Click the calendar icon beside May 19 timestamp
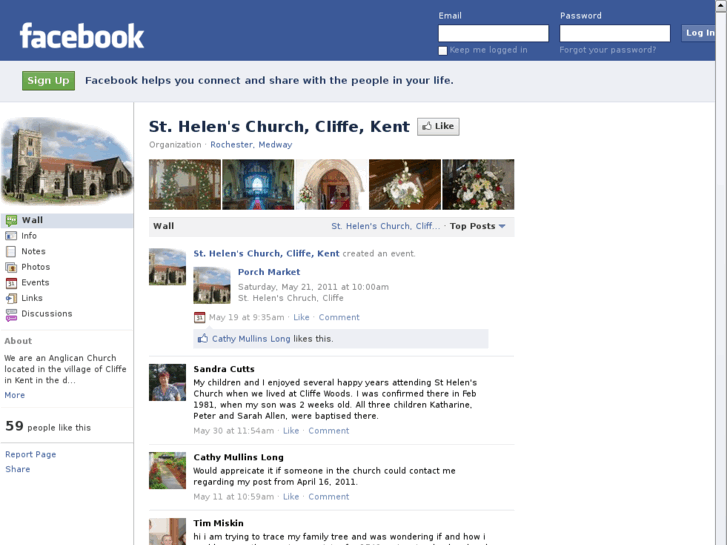The height and width of the screenshot is (545, 727). pos(199,318)
